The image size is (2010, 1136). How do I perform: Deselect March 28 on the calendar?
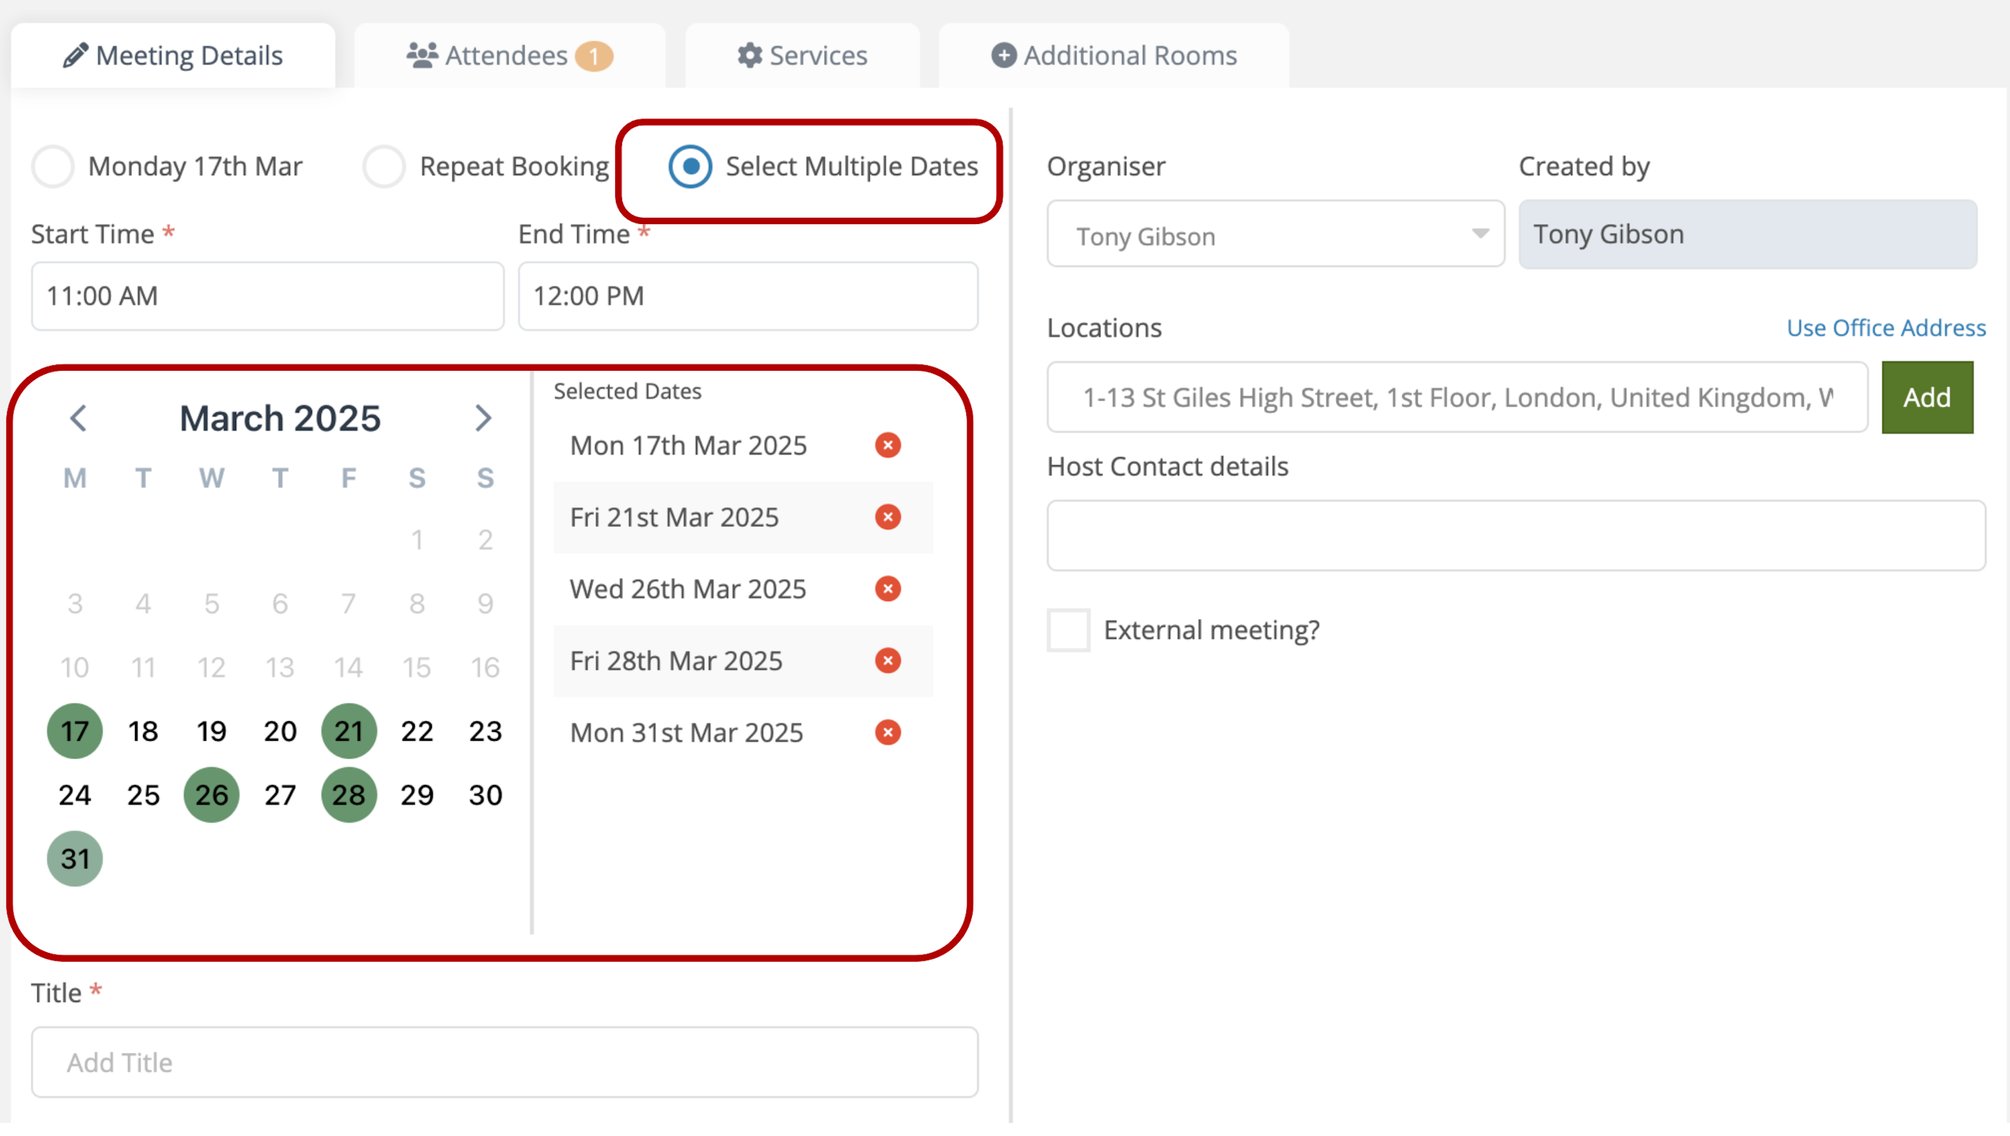(349, 795)
